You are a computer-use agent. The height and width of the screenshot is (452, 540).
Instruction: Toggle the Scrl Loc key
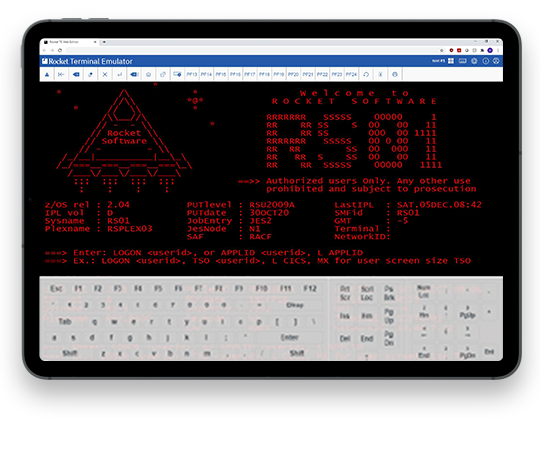(x=367, y=293)
